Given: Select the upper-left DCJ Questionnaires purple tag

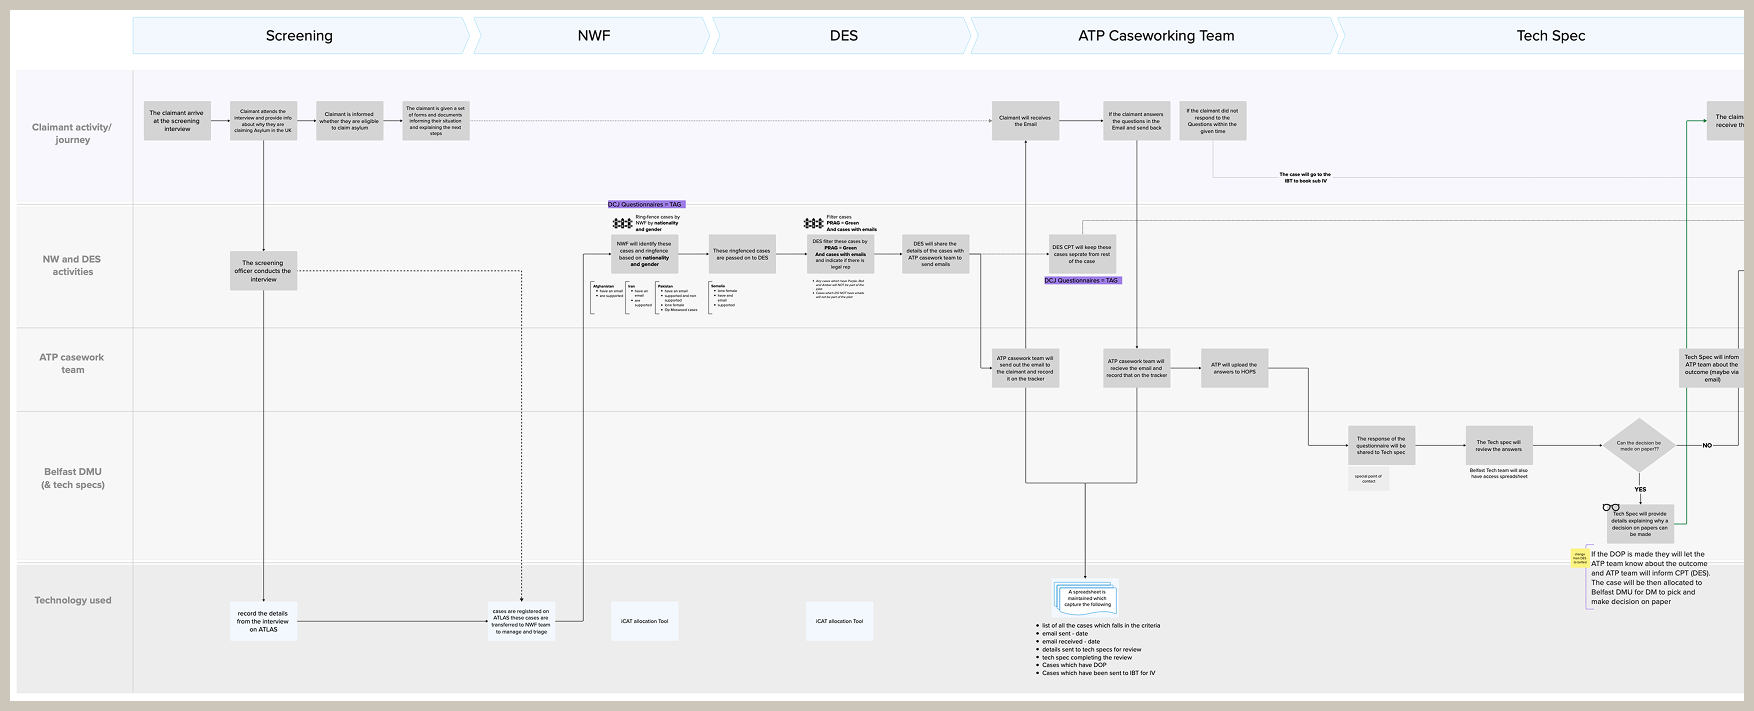Looking at the screenshot, I should pos(646,204).
